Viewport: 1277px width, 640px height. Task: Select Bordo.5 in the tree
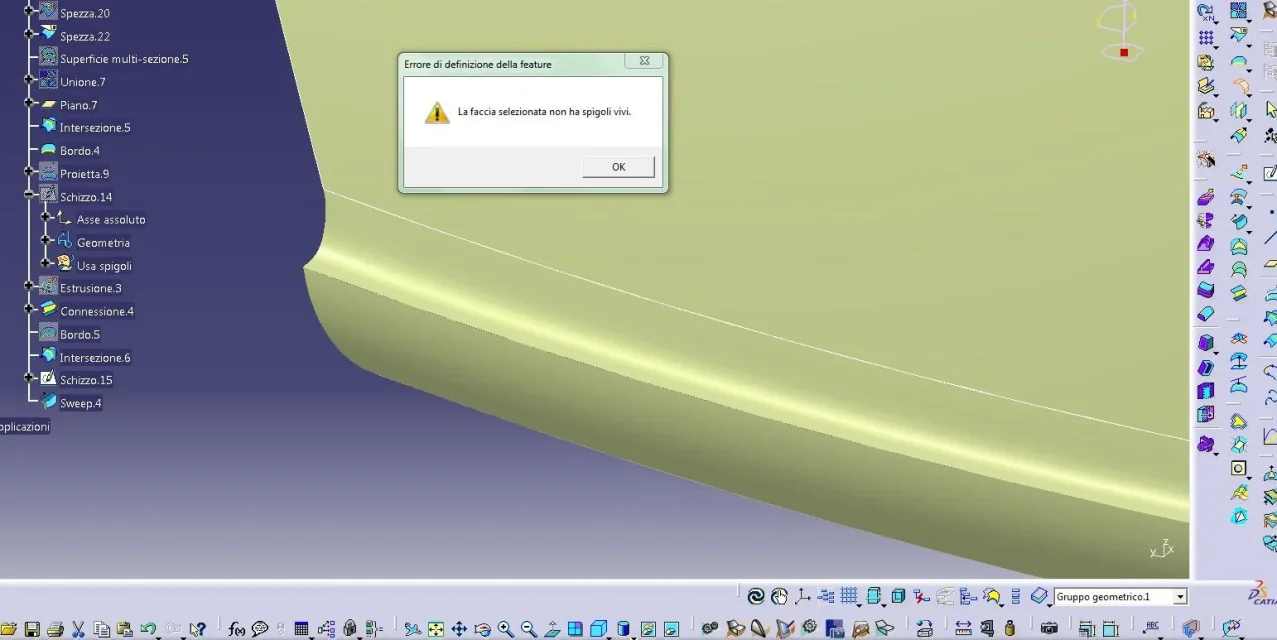pyautogui.click(x=80, y=334)
